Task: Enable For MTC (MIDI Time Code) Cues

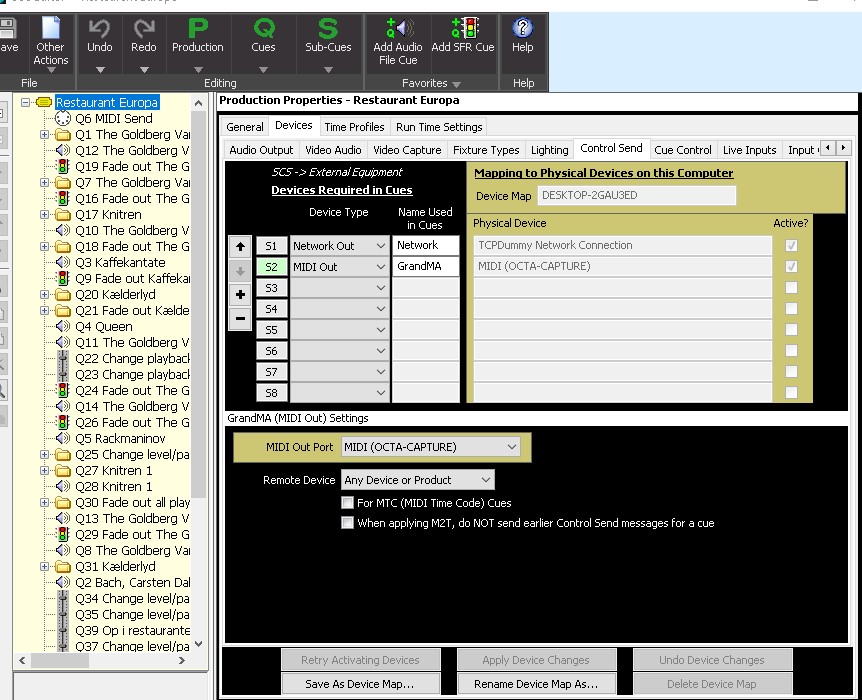Action: 348,503
